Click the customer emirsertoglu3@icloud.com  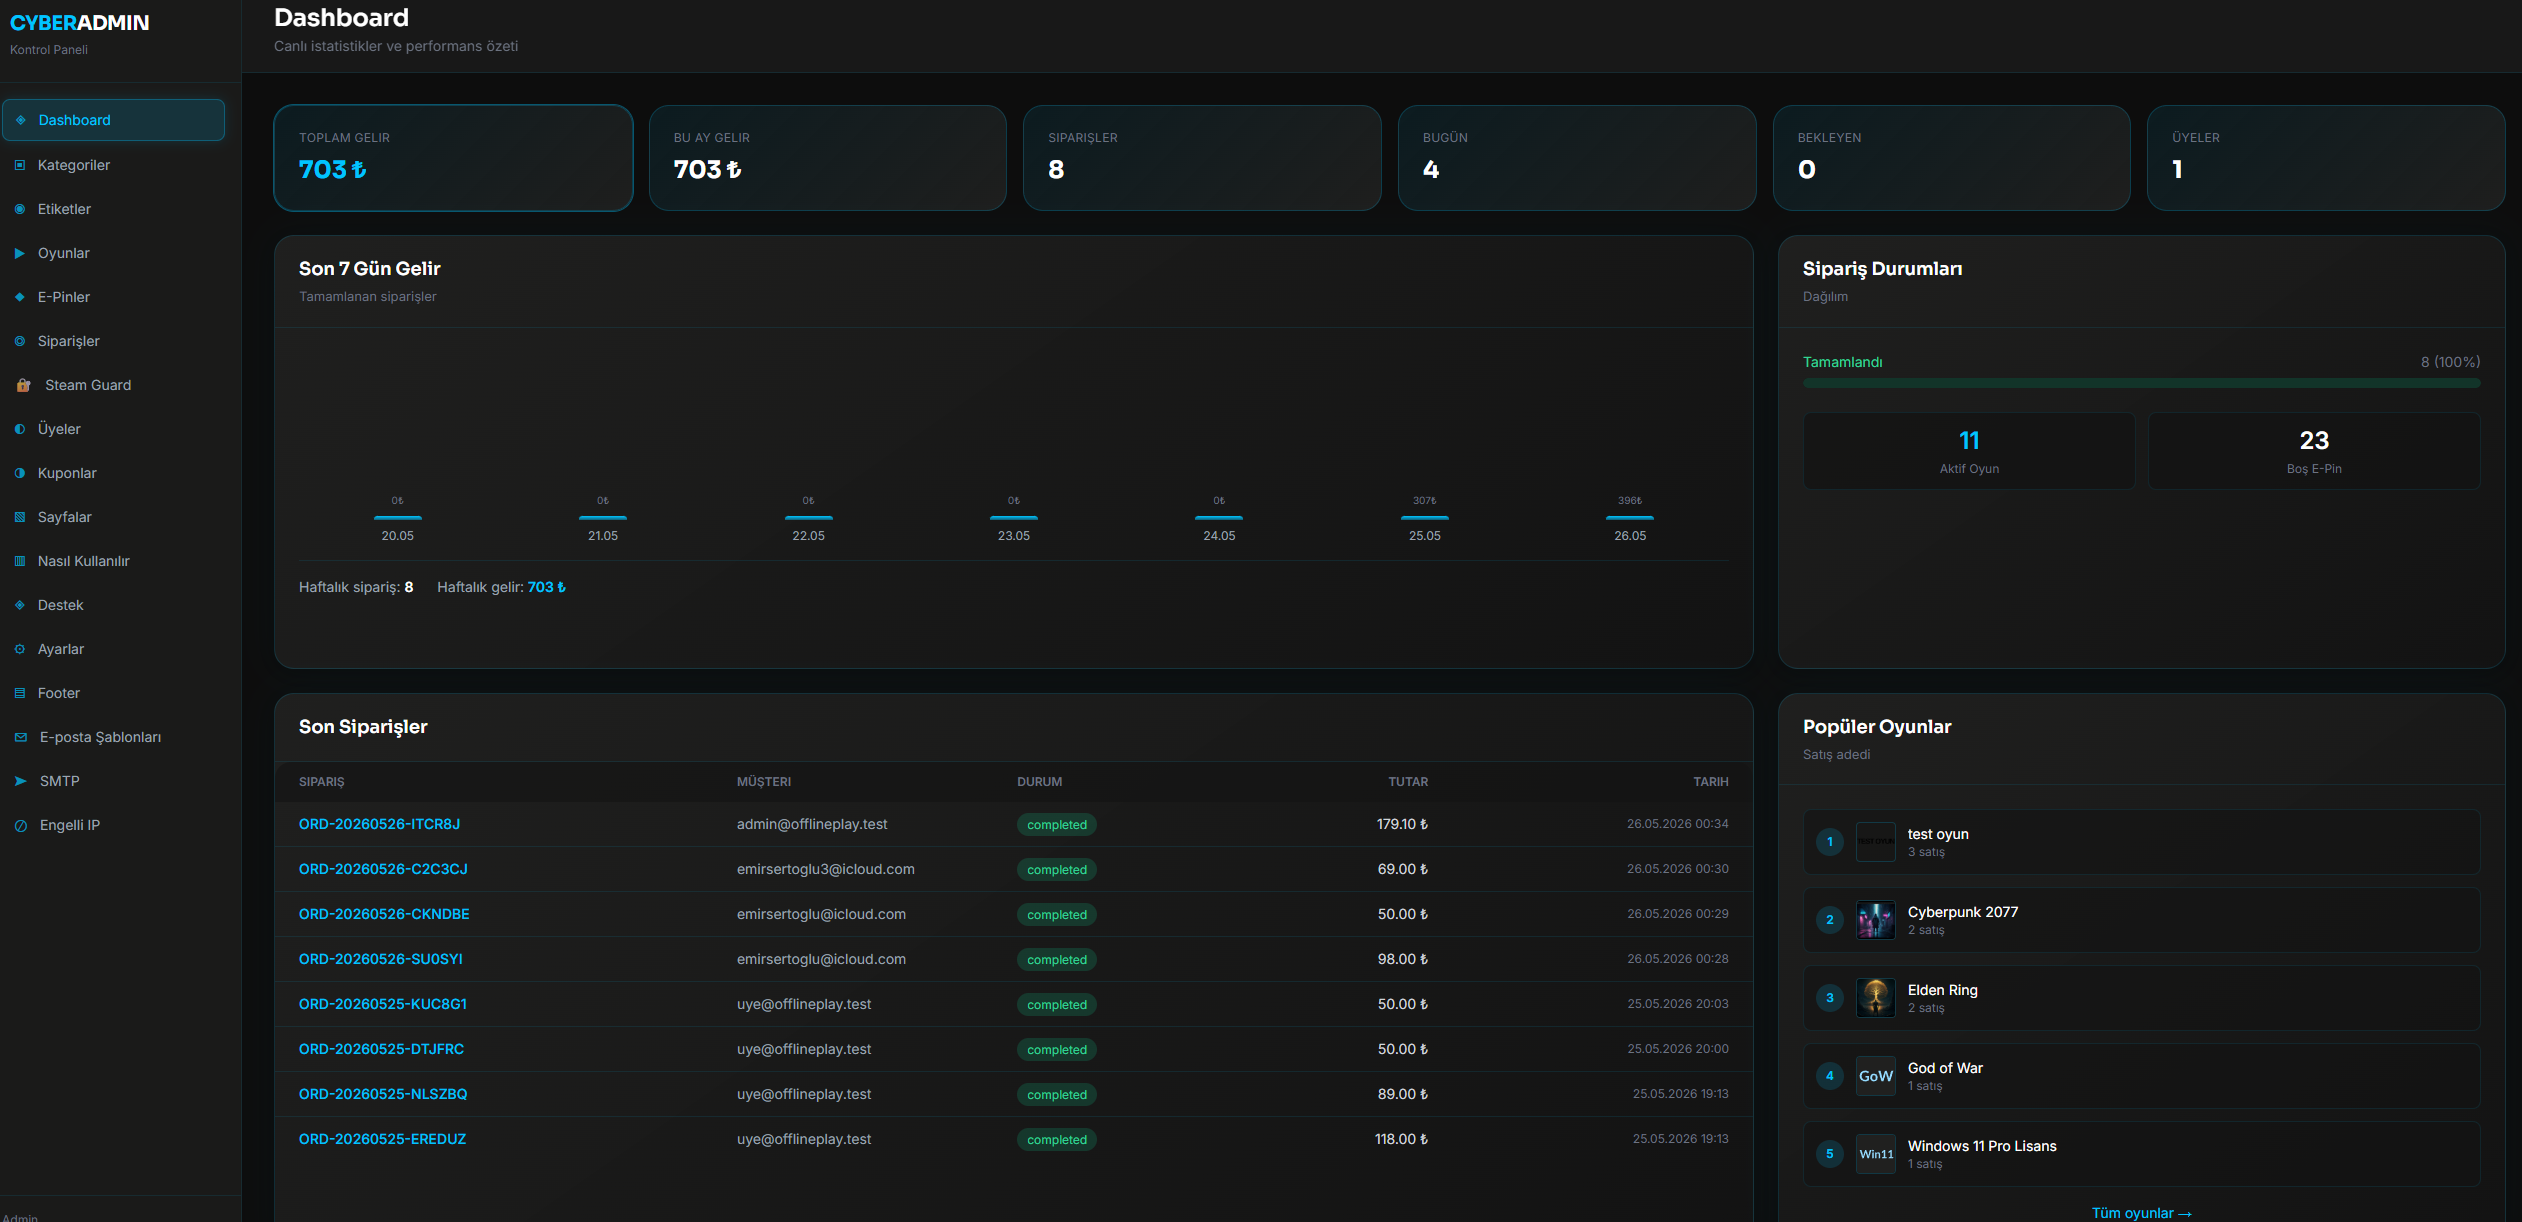pyautogui.click(x=826, y=869)
